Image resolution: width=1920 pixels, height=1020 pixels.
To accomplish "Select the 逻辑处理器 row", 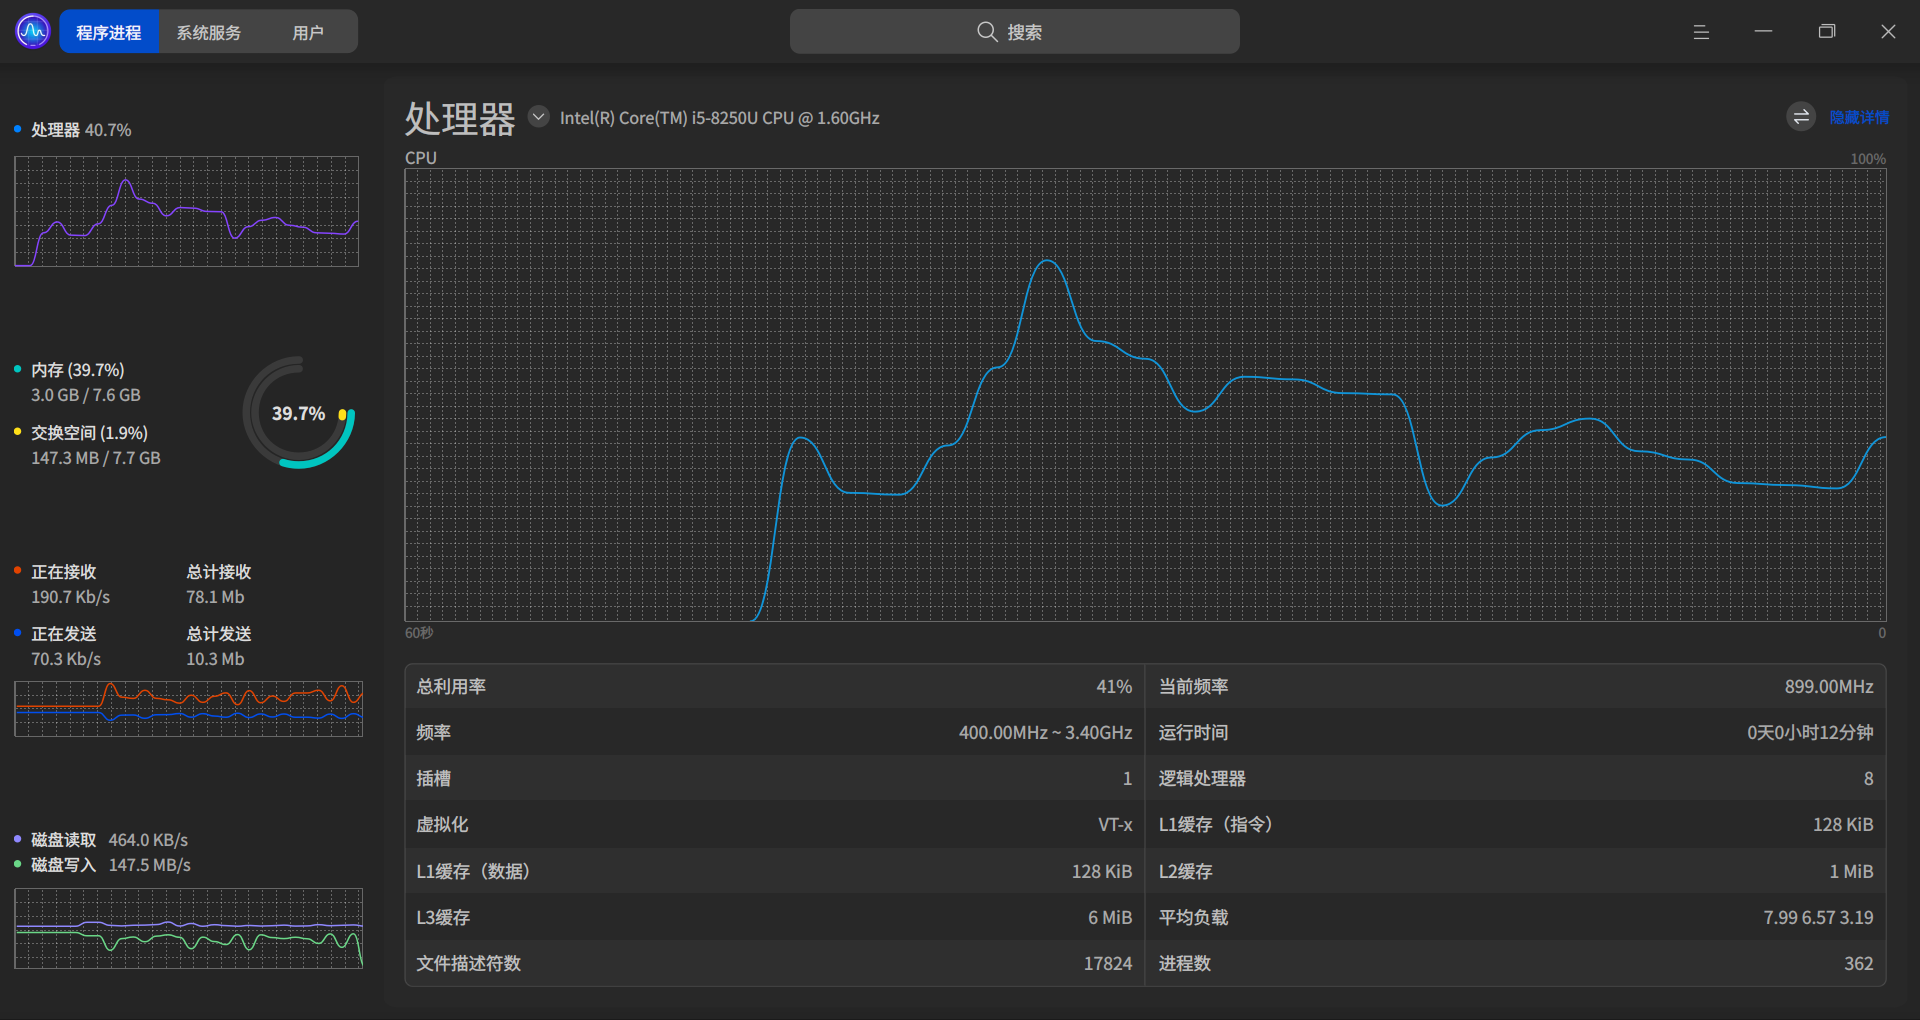I will point(1516,779).
